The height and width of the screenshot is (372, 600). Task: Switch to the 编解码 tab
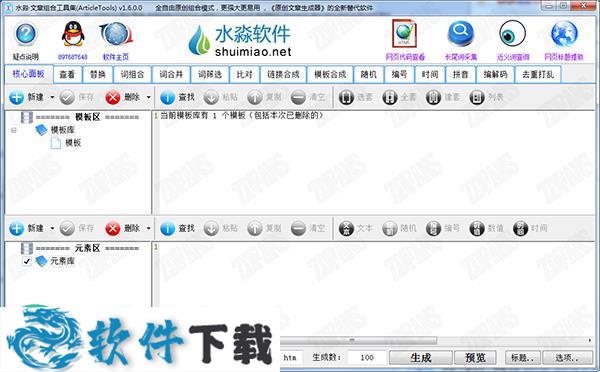[x=495, y=74]
